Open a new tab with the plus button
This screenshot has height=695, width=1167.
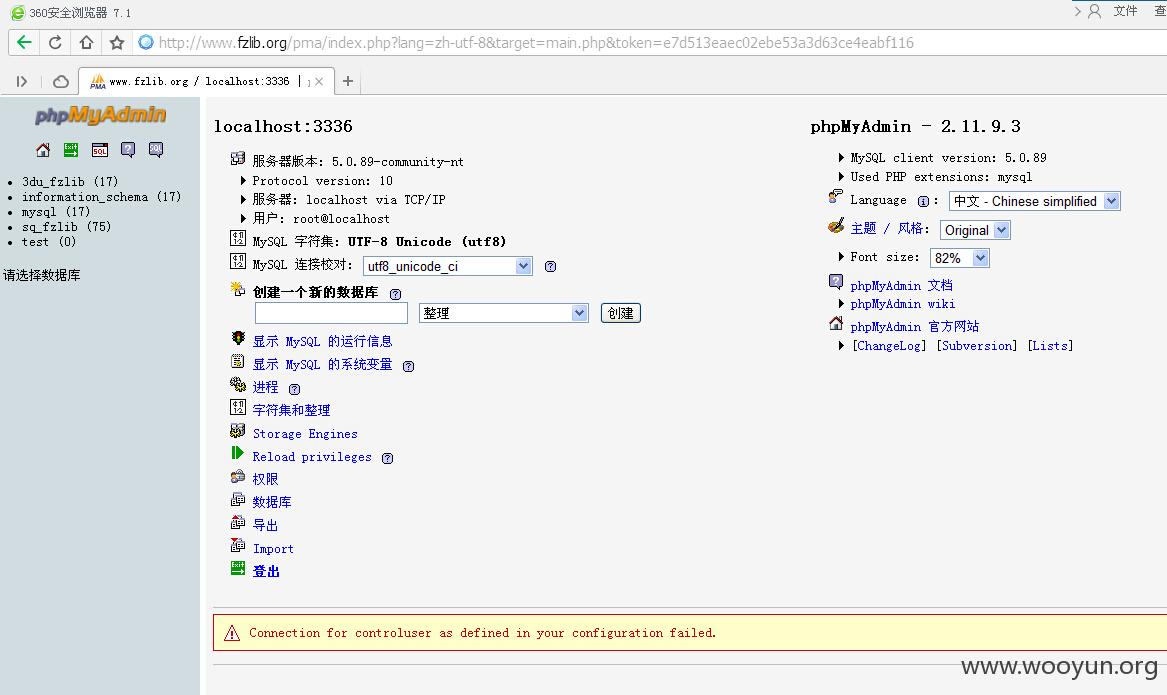pos(348,81)
